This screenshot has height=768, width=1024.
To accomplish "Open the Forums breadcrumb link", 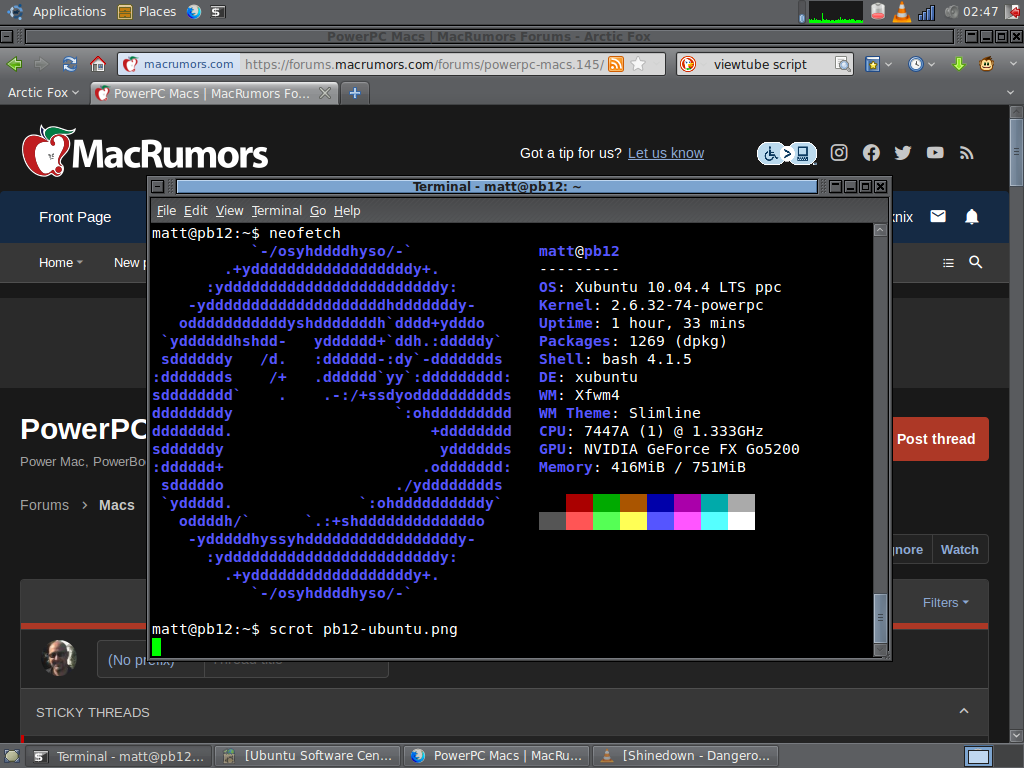I will pos(44,505).
